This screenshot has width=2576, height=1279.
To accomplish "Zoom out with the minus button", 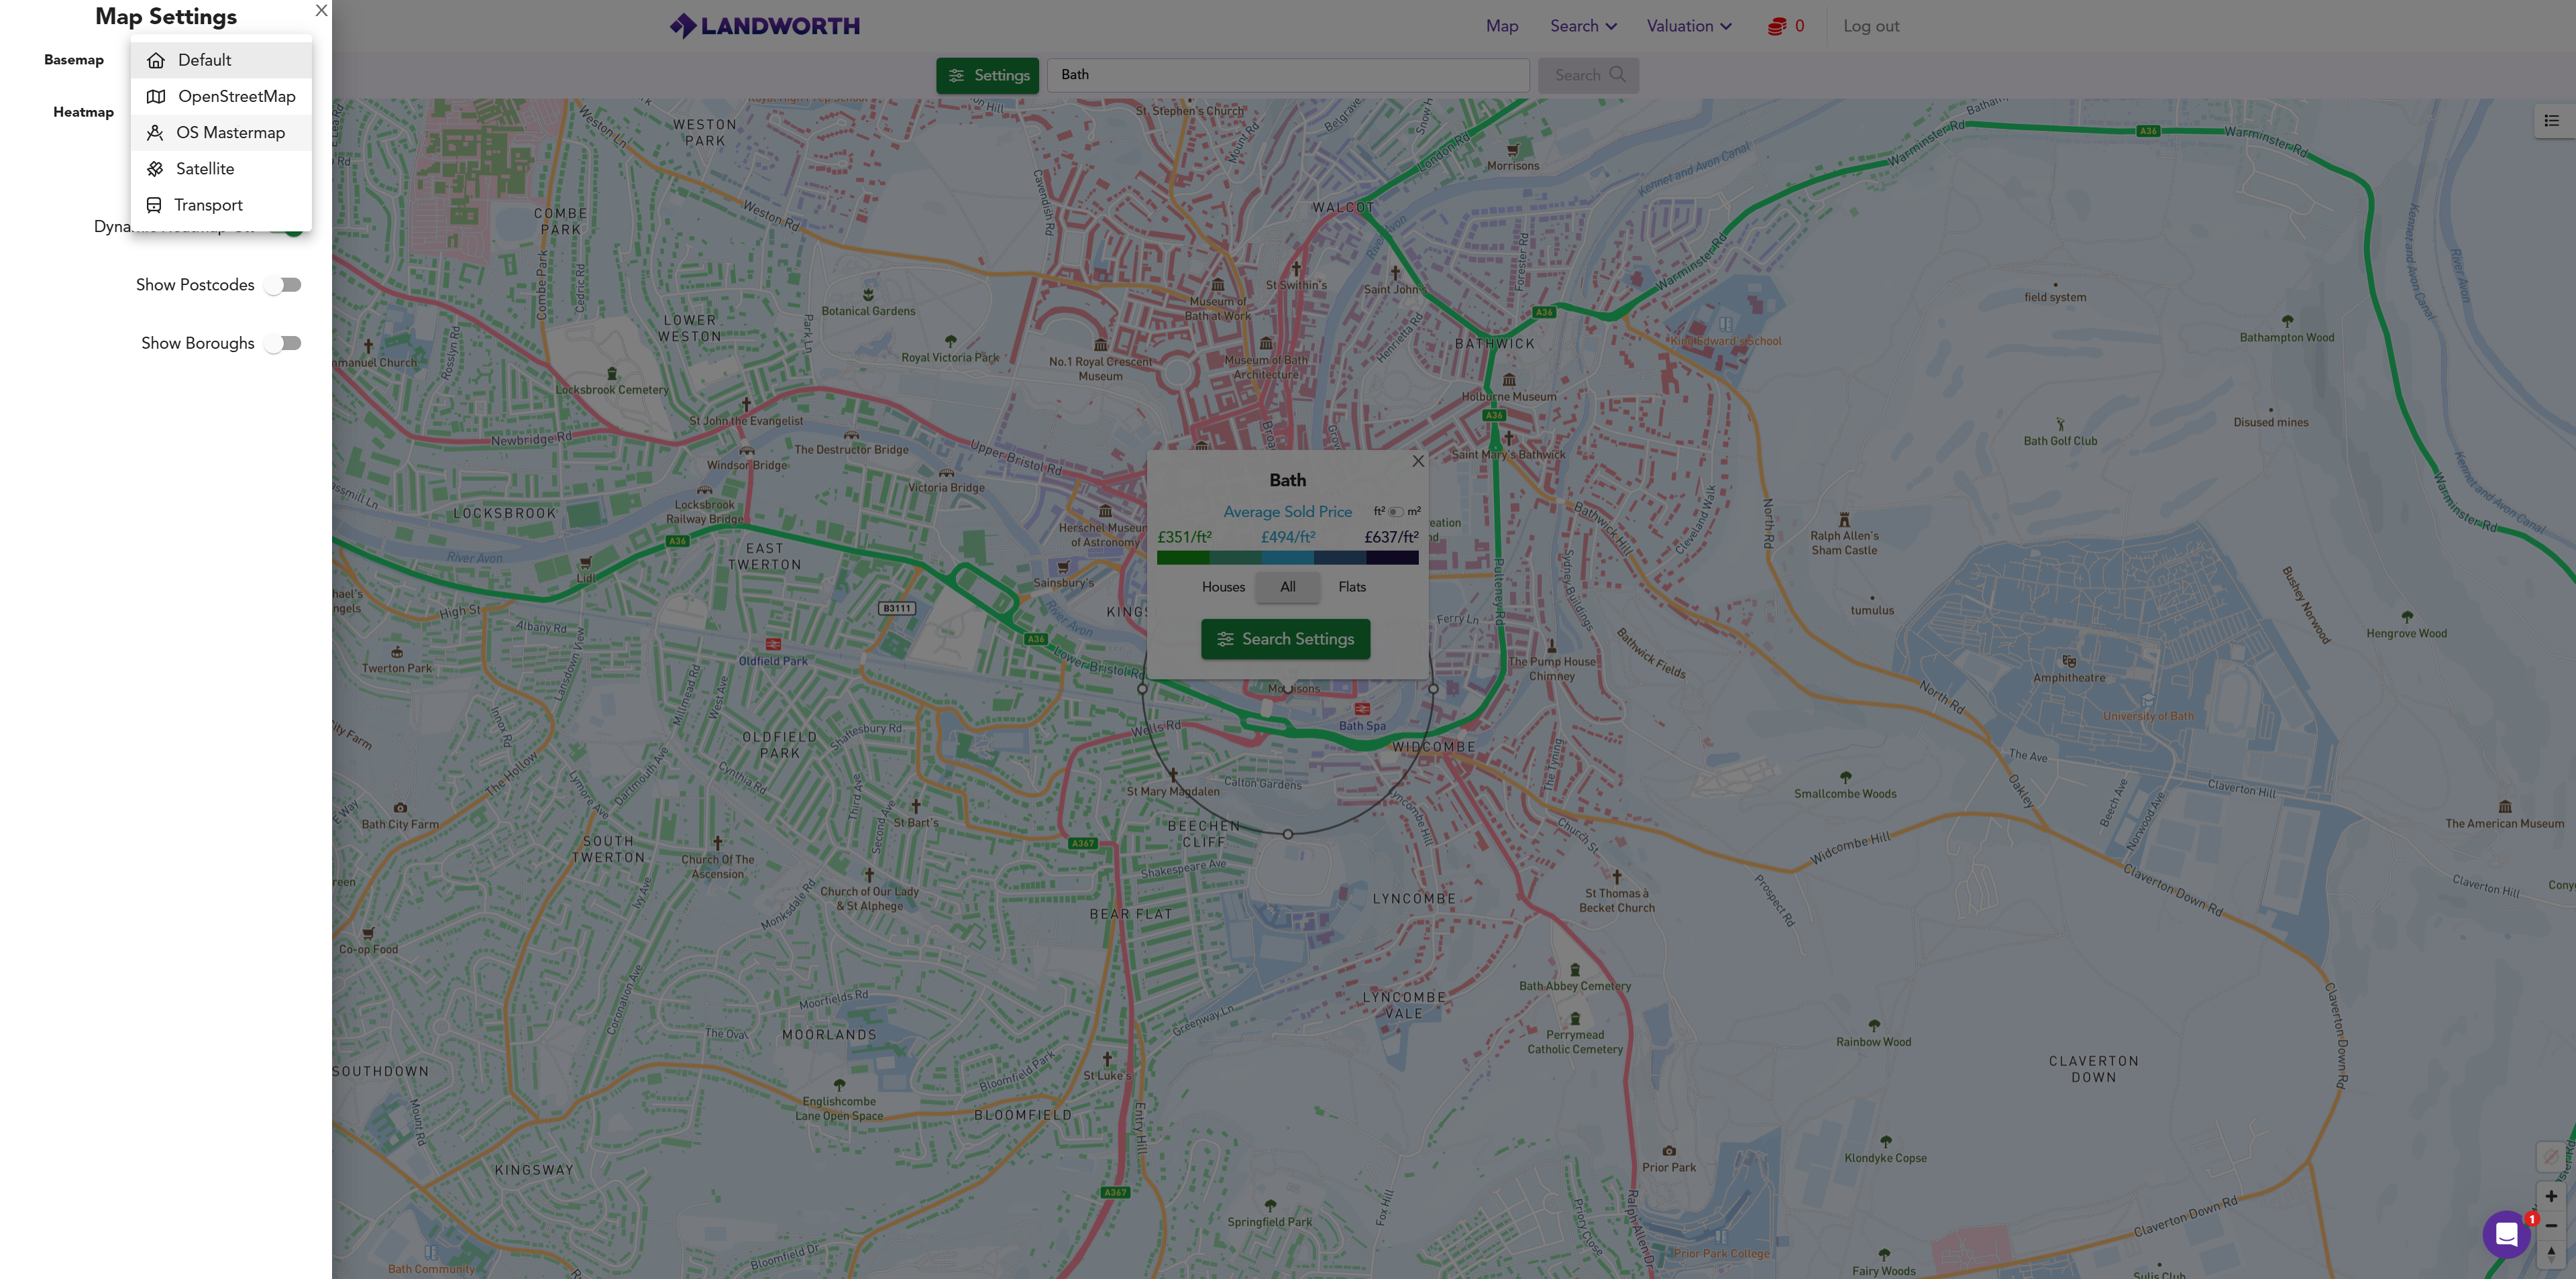I will pyautogui.click(x=2551, y=1225).
